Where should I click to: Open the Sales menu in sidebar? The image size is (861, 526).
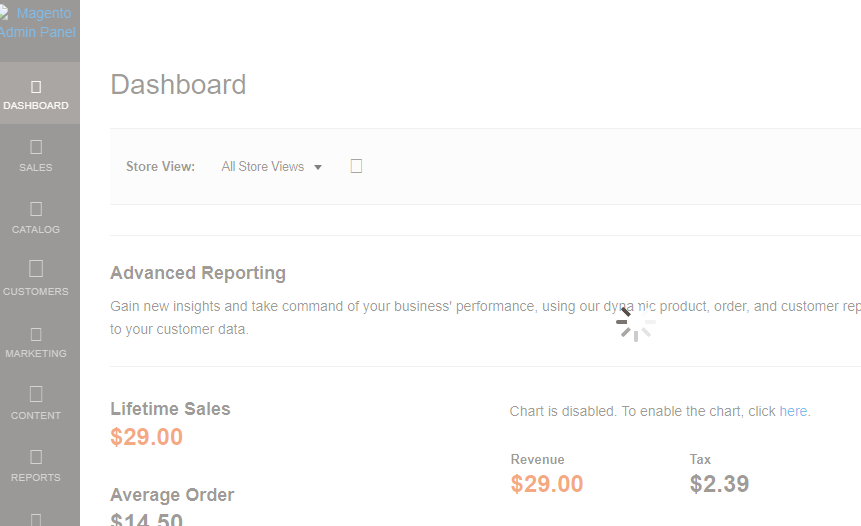(36, 156)
